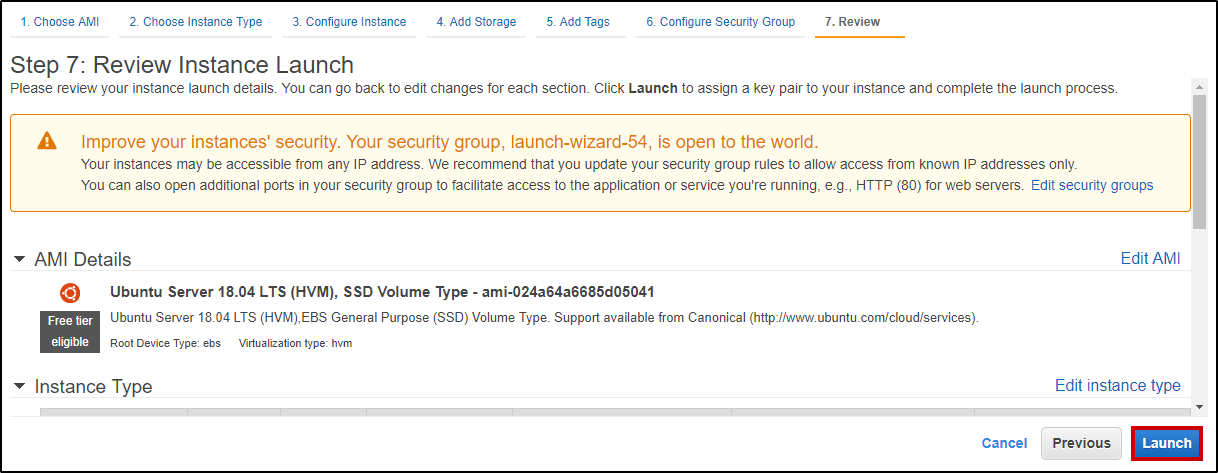
Task: Open the Edit security groups link
Action: point(1092,185)
